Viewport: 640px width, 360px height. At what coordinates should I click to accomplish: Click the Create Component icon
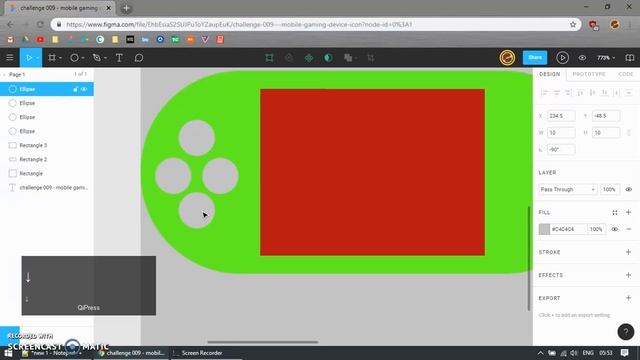click(x=309, y=58)
